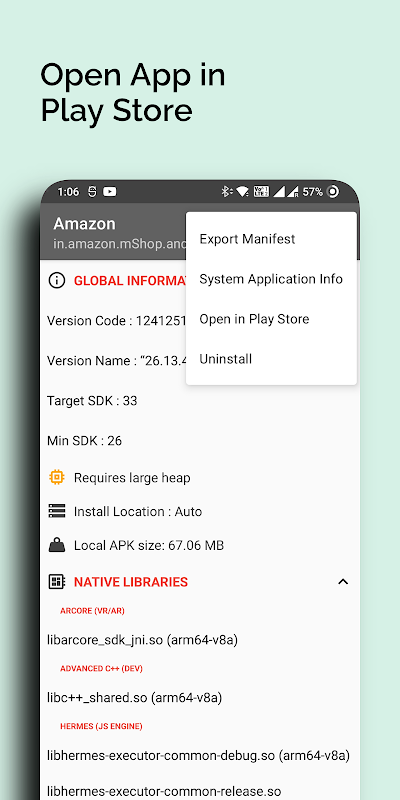Select Export Manifest menu option

coord(271,239)
